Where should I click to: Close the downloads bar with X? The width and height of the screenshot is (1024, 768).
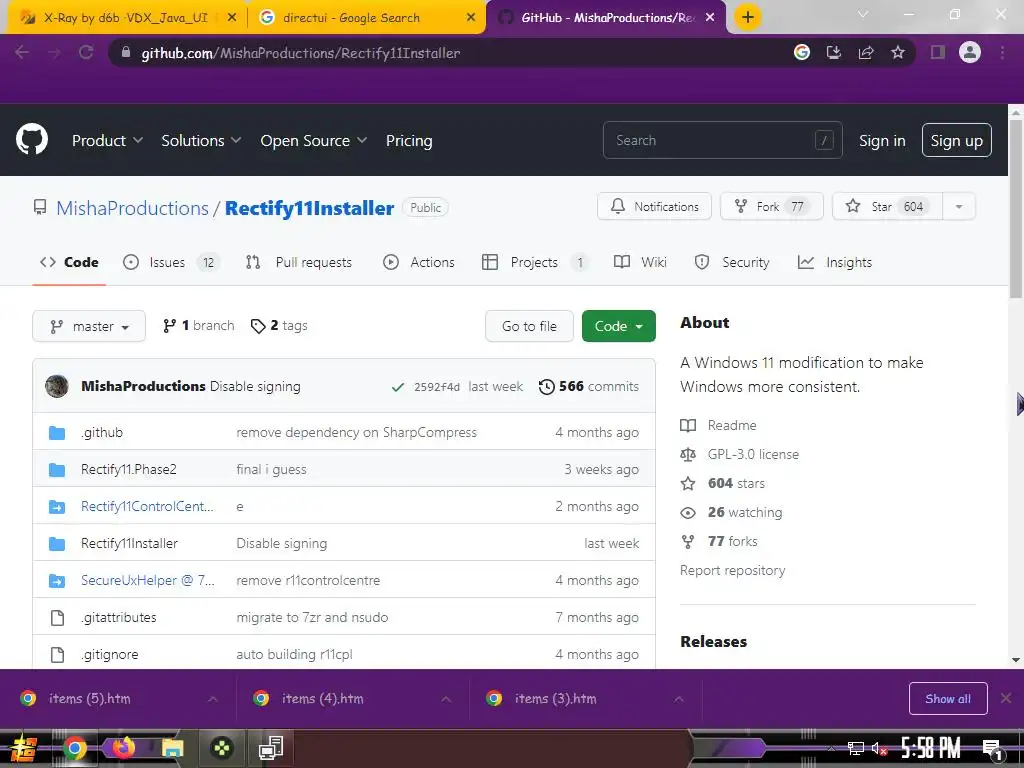[1006, 698]
